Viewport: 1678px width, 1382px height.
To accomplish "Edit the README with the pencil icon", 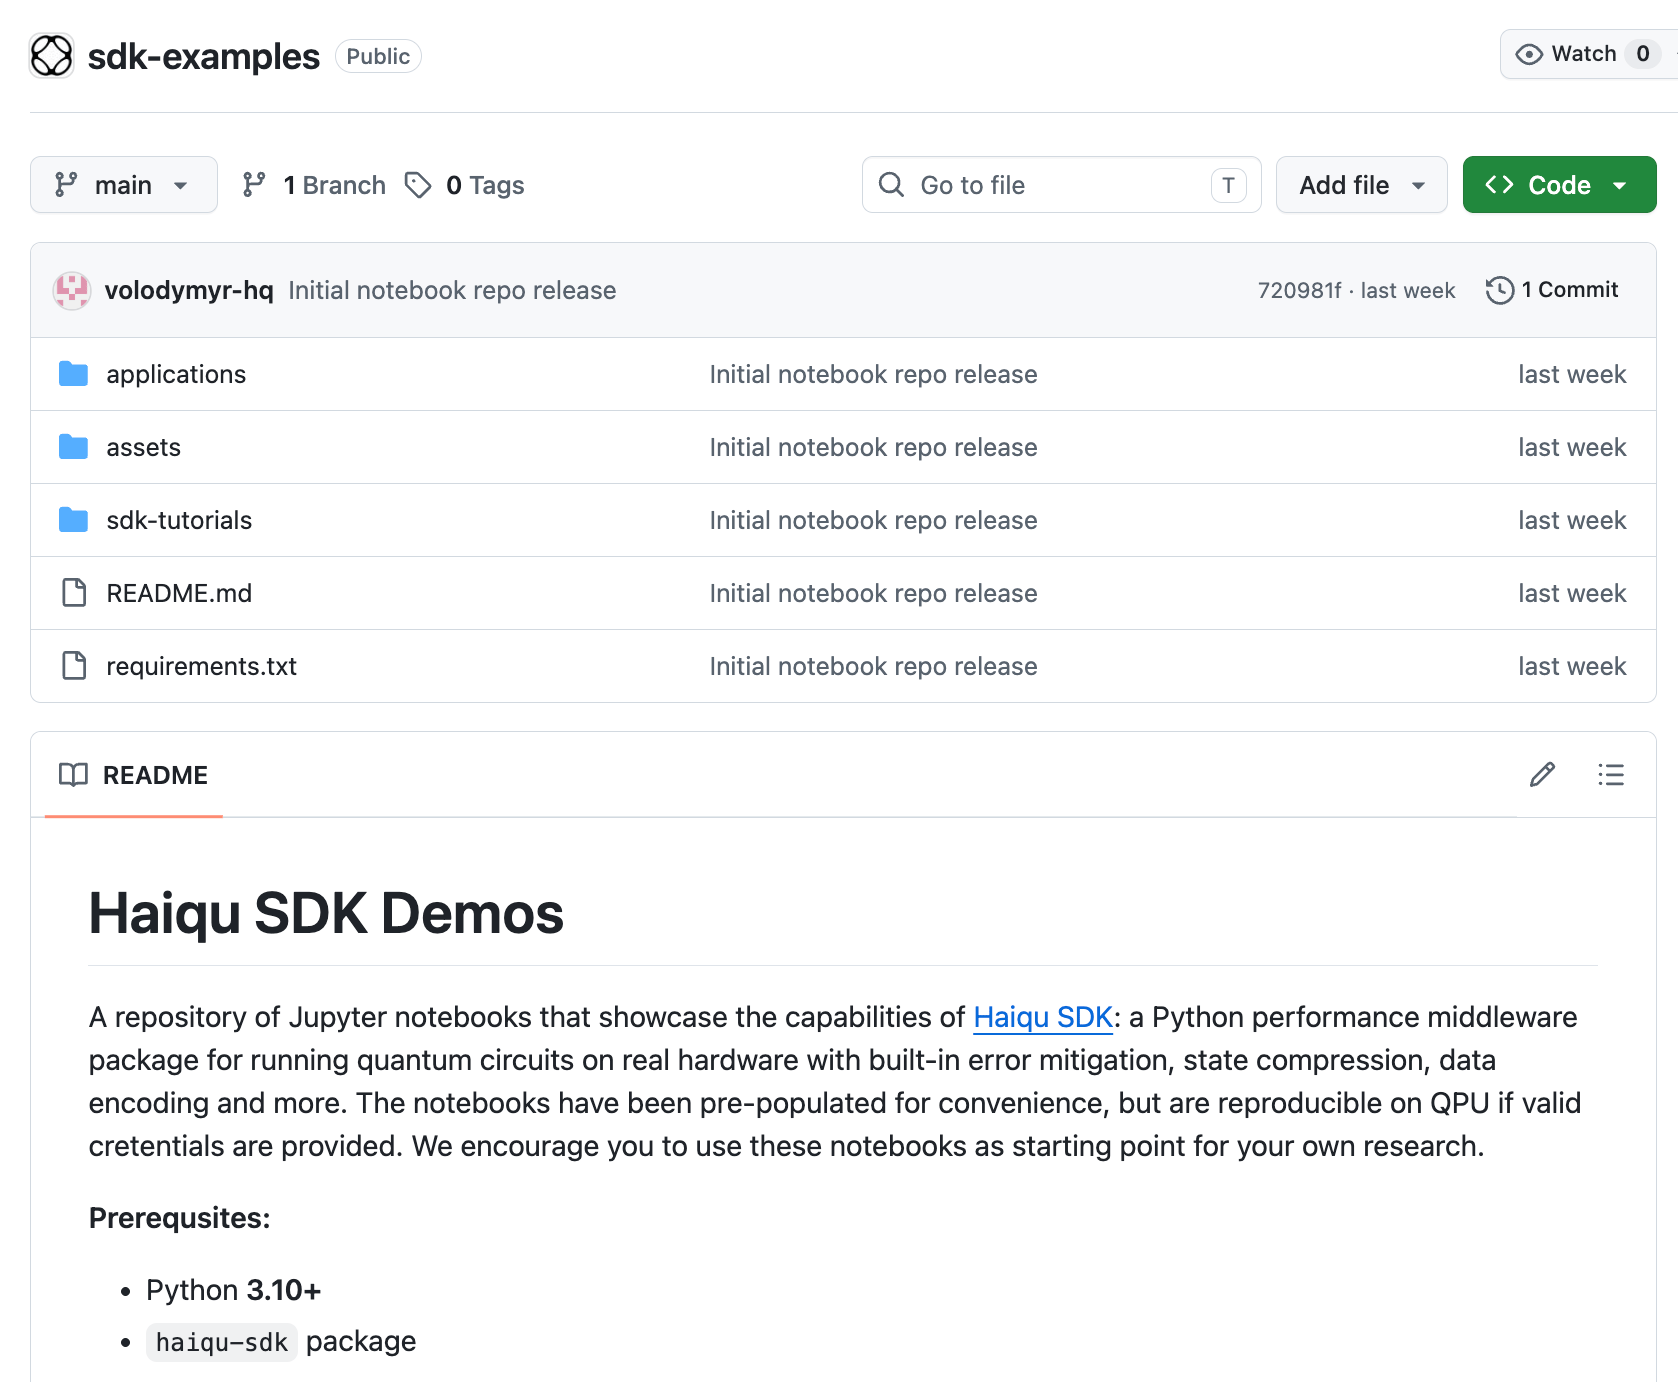I will (x=1542, y=775).
